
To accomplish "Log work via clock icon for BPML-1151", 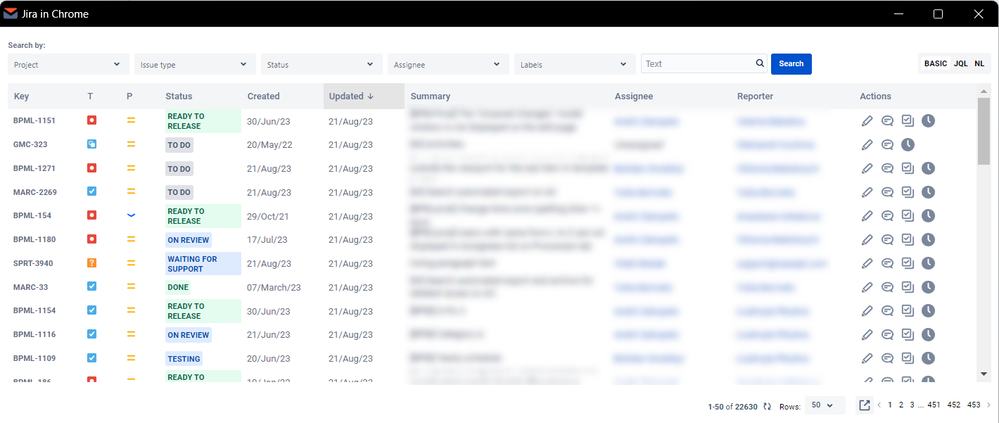I will [x=928, y=121].
